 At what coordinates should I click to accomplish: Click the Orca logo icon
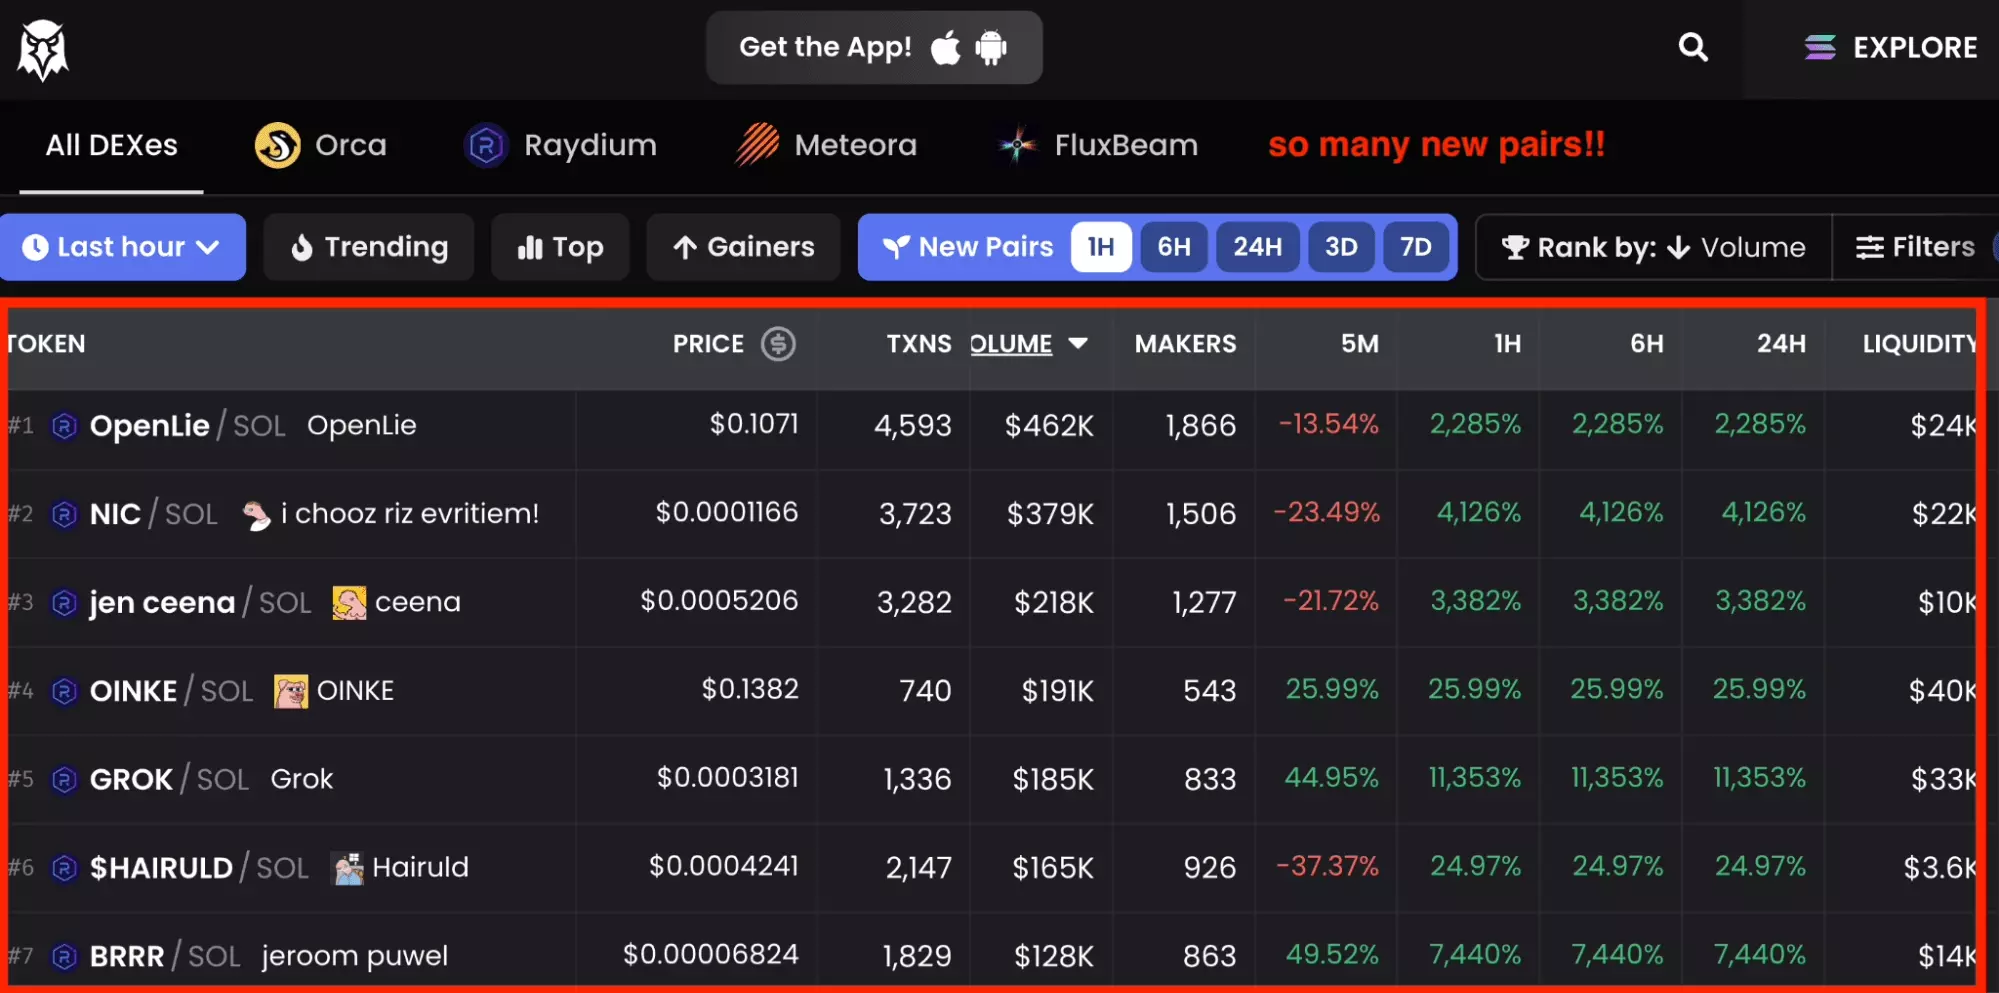277,145
